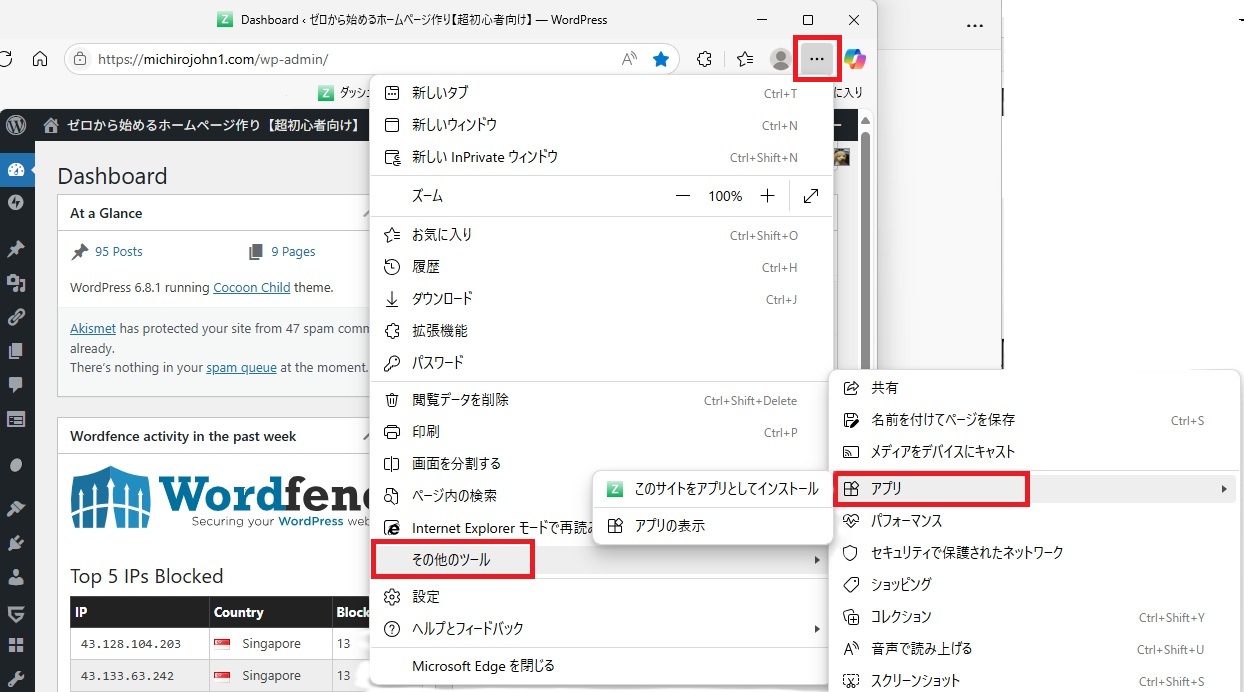Screen dimensions: 1244x692
Task: Click the site title in WordPress admin bar
Action: point(213,125)
